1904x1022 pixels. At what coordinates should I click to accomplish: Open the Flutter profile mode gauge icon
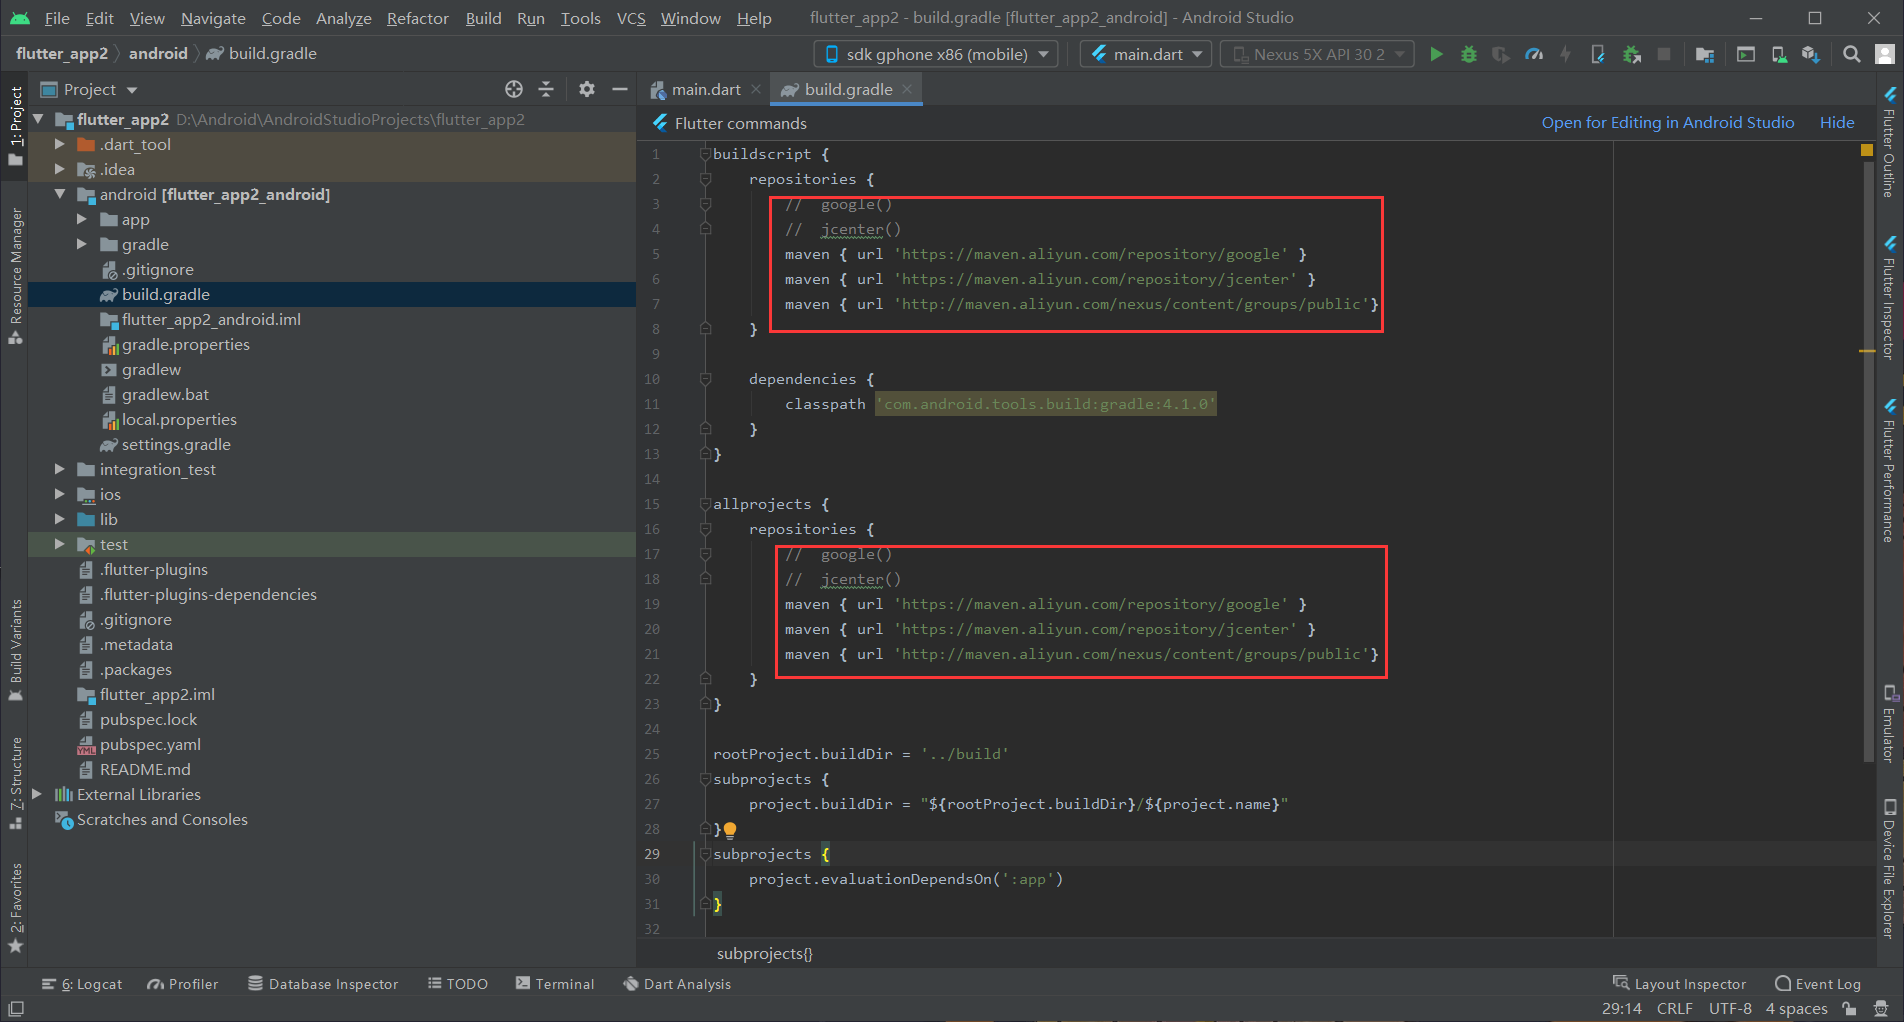pos(1533,54)
